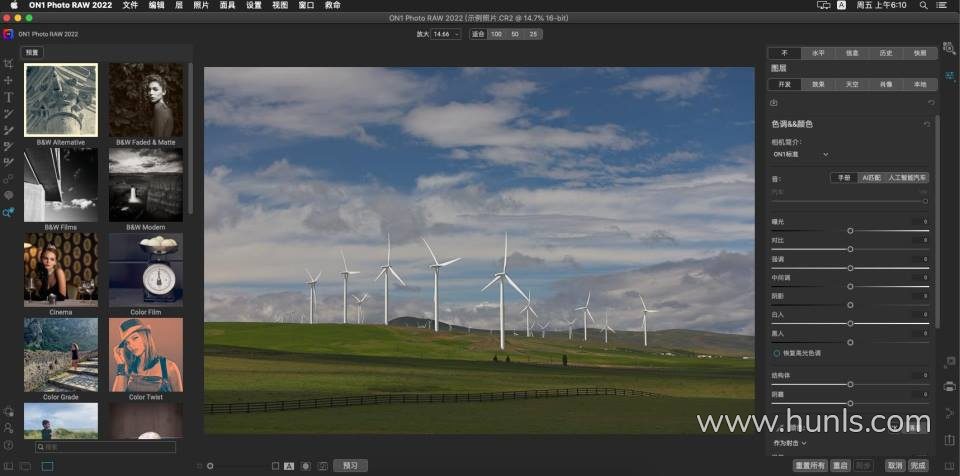The width and height of the screenshot is (960, 476).
Task: Expand the 作为射击 white balance dropdown
Action: click(x=790, y=442)
